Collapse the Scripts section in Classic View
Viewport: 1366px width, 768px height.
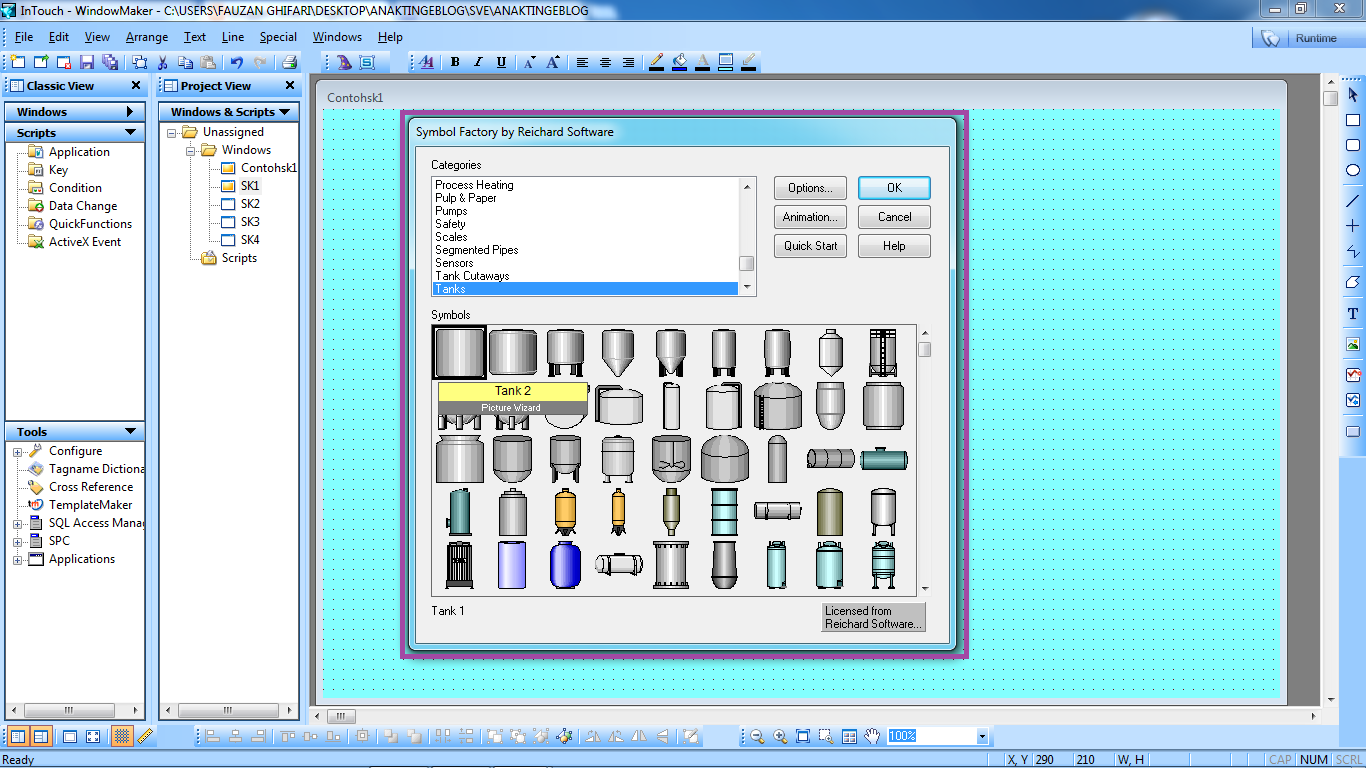point(130,132)
